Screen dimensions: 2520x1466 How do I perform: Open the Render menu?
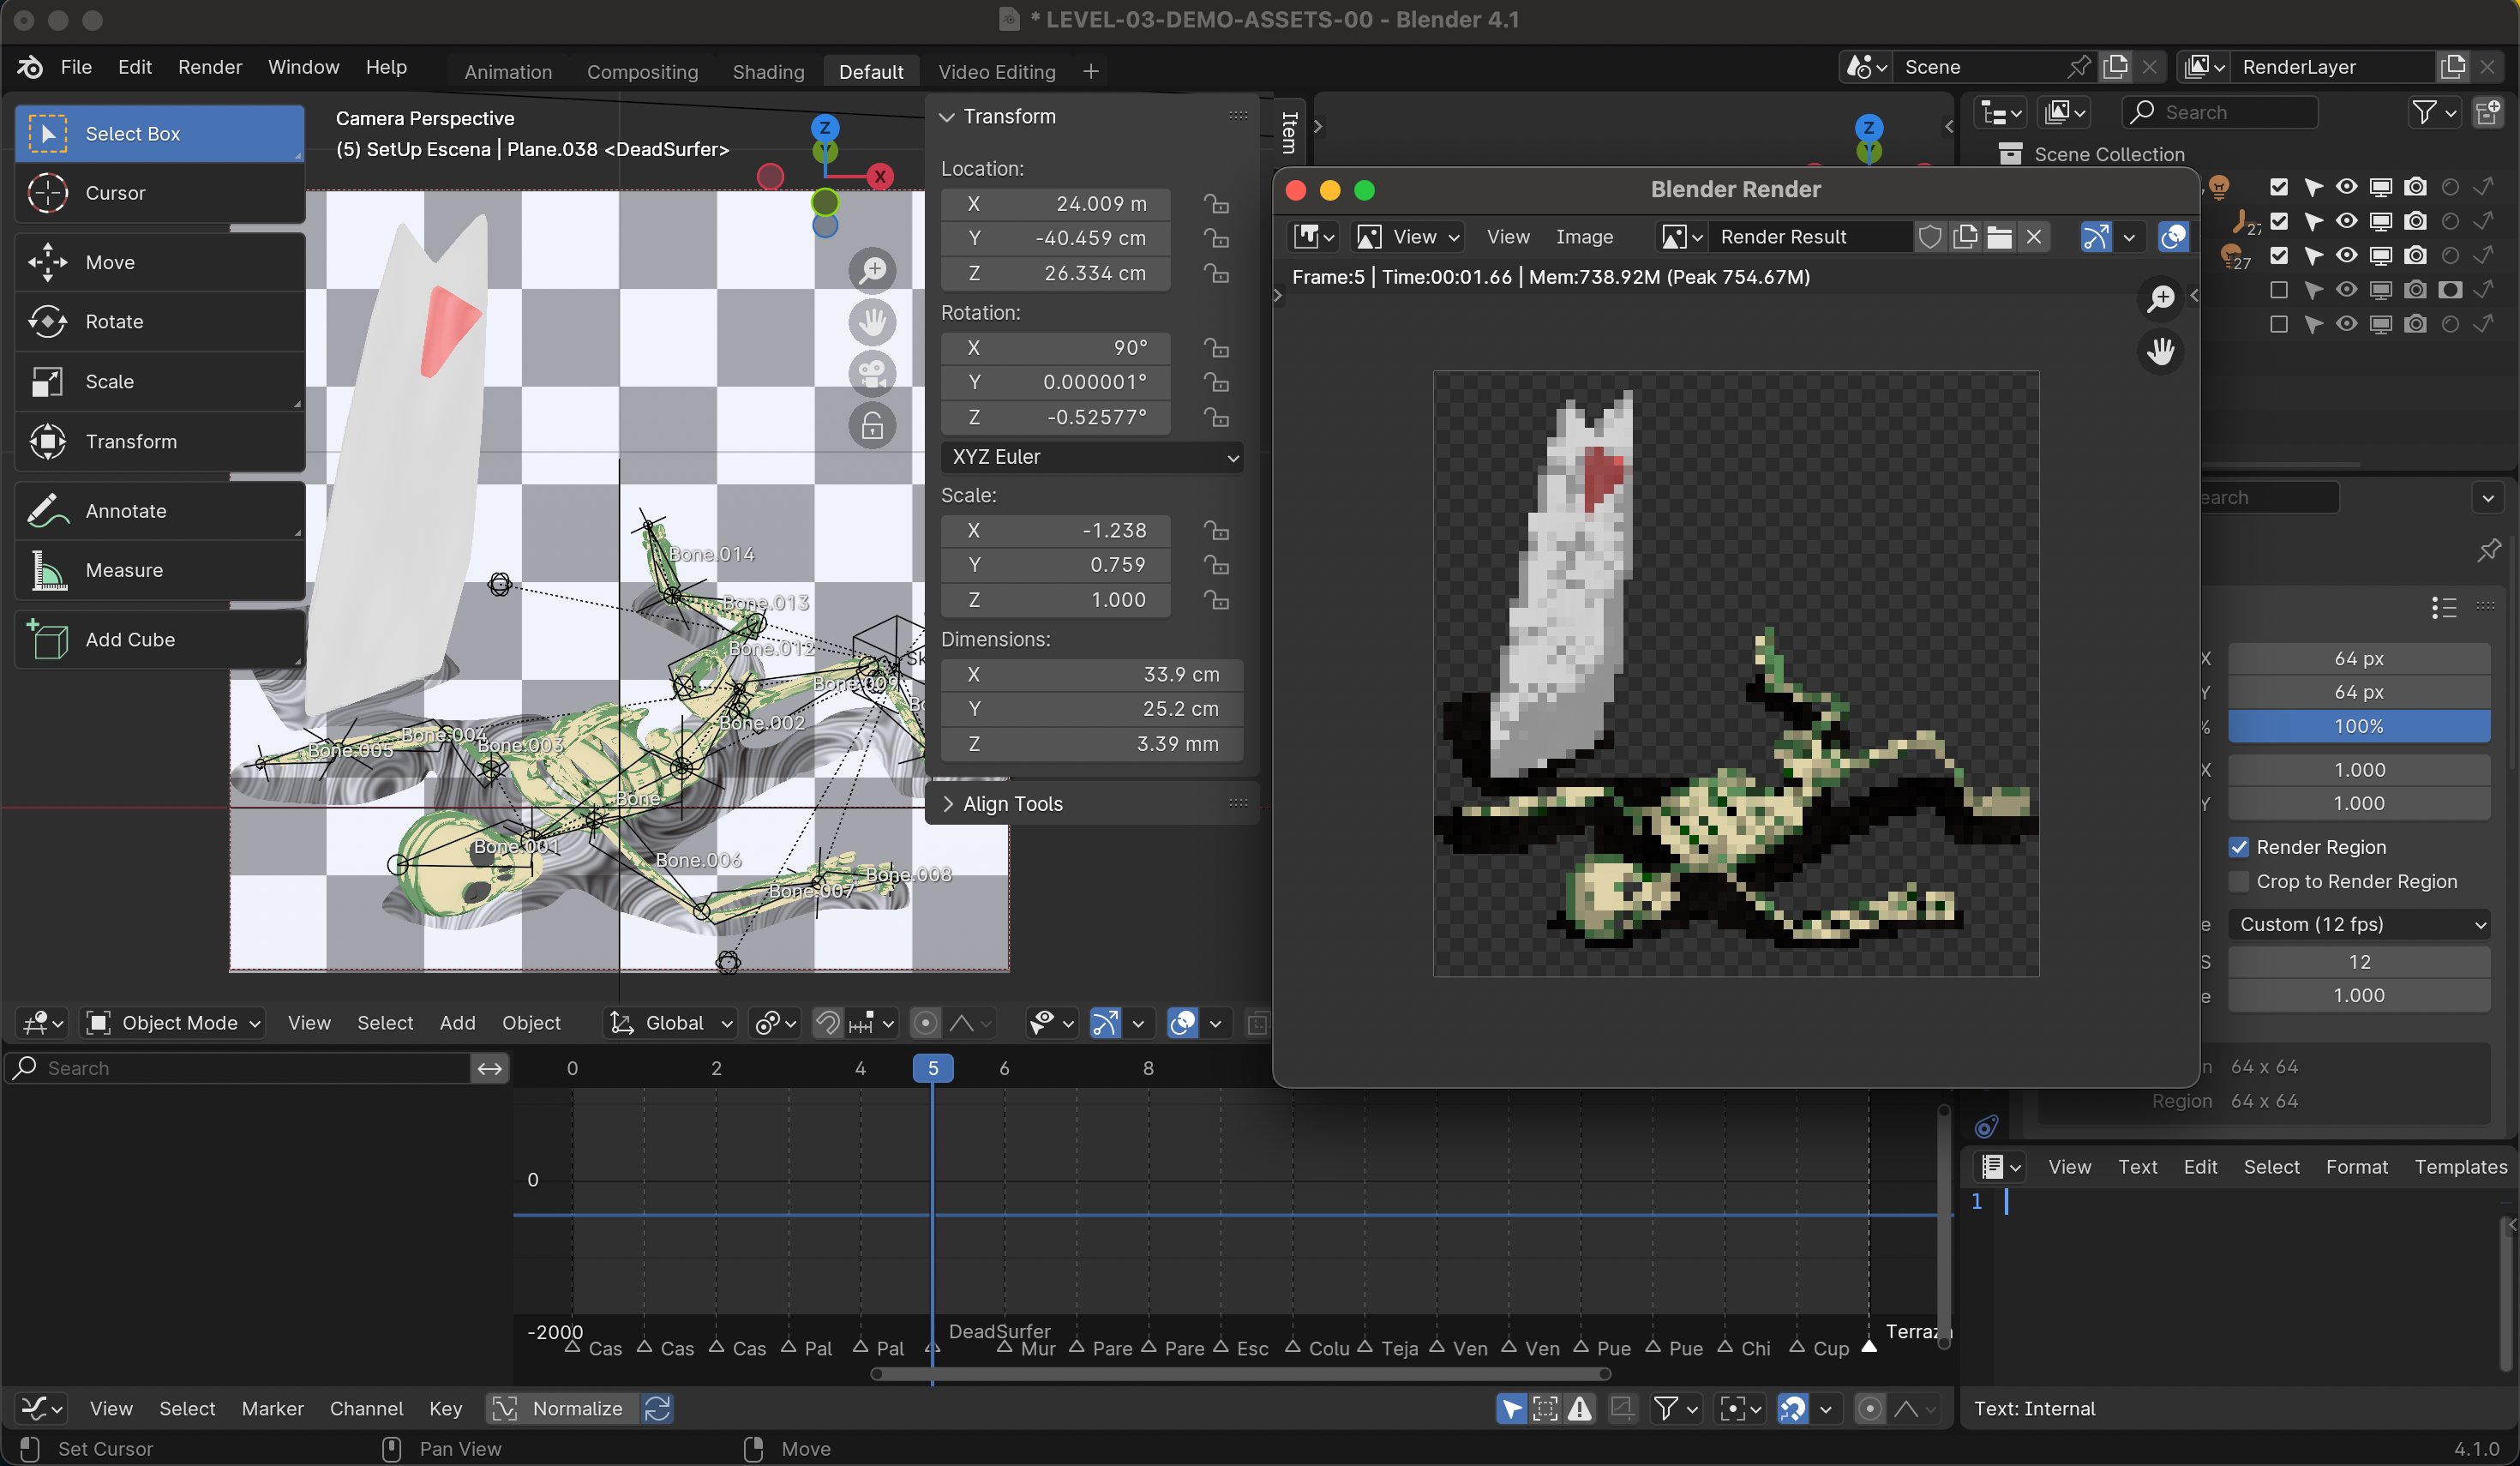[x=210, y=67]
